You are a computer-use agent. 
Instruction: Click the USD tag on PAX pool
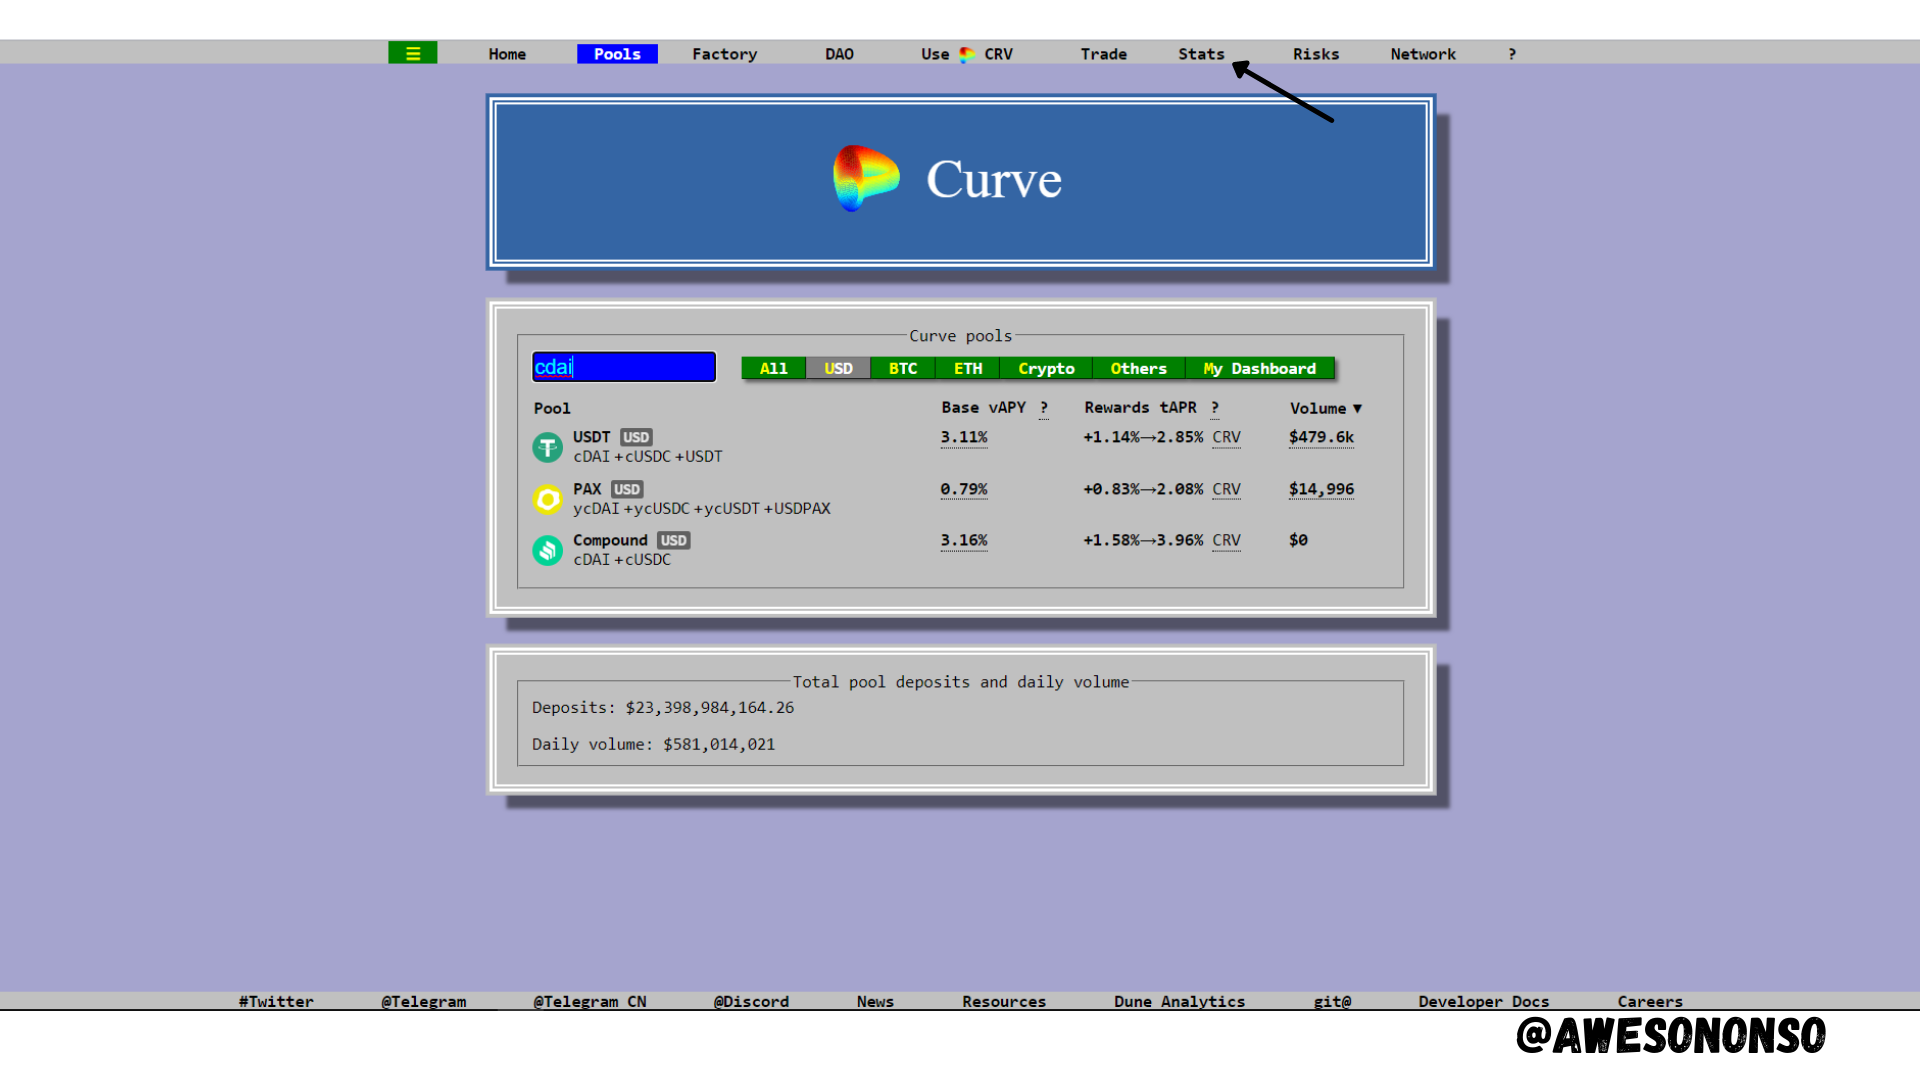click(627, 489)
